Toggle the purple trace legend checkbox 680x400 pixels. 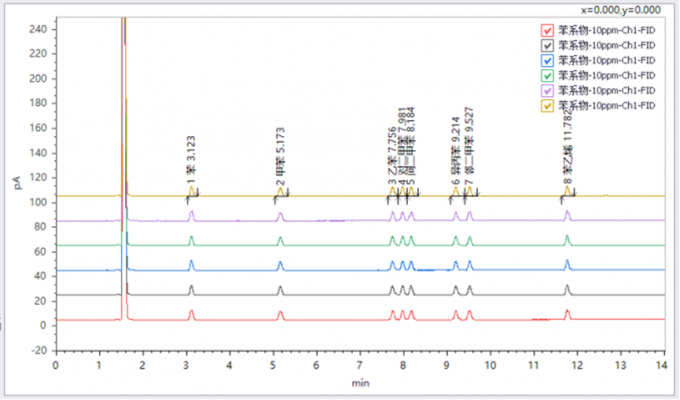547,89
